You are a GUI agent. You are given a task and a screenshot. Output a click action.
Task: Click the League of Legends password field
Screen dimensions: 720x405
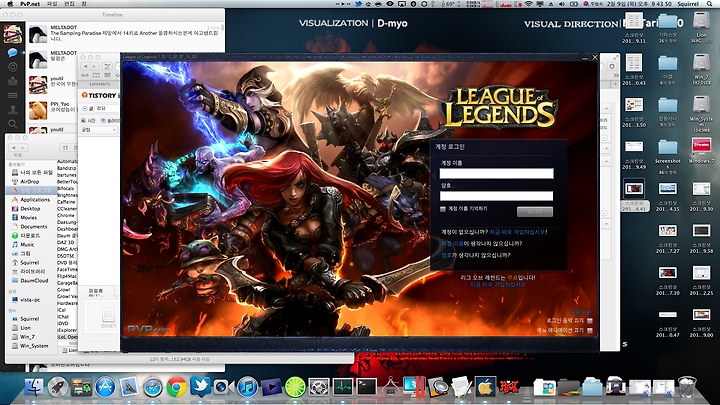tap(496, 196)
